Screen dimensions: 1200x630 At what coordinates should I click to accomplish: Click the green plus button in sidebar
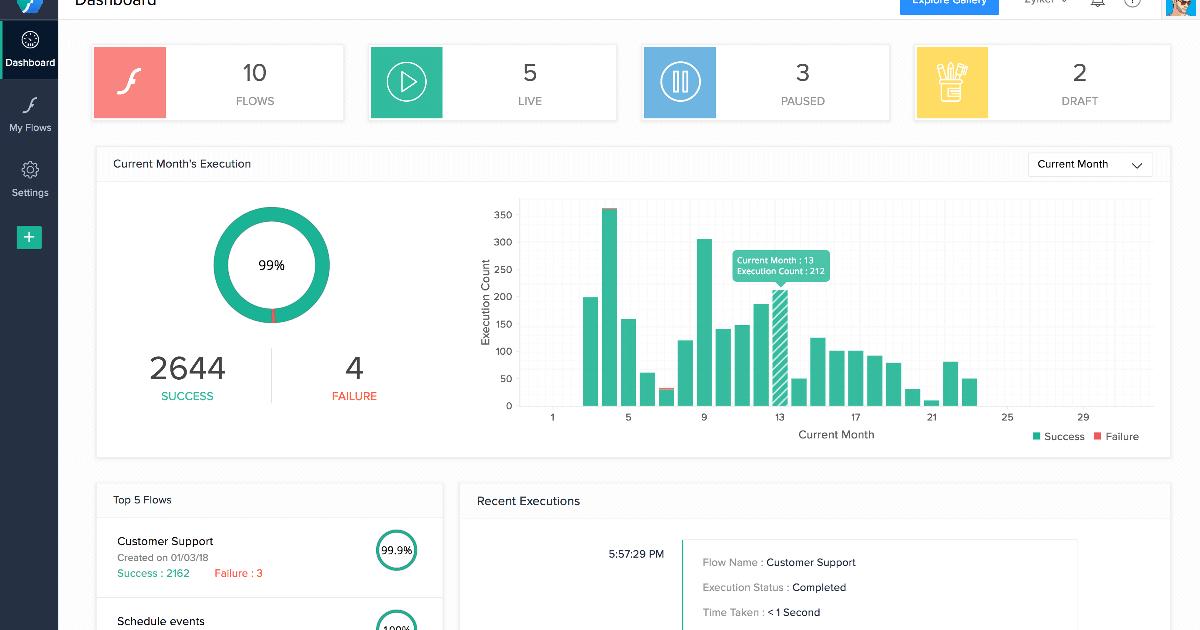(x=29, y=237)
